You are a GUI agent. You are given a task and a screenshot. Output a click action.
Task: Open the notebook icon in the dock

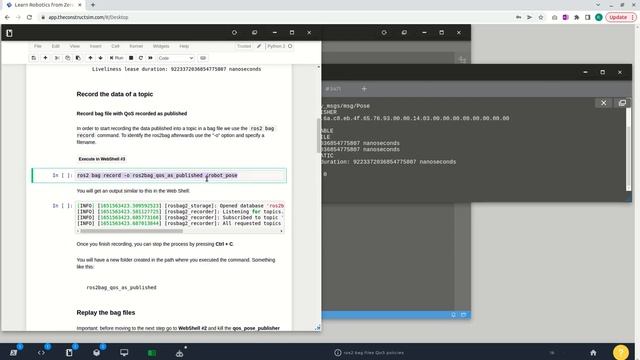click(69, 353)
